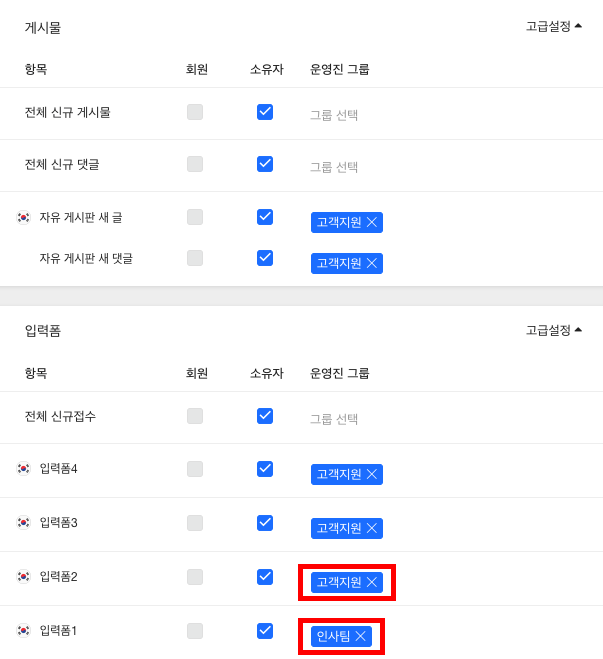Open 그룹 선택 dropdown for 전체 신규접수
603x659 pixels.
click(x=334, y=419)
